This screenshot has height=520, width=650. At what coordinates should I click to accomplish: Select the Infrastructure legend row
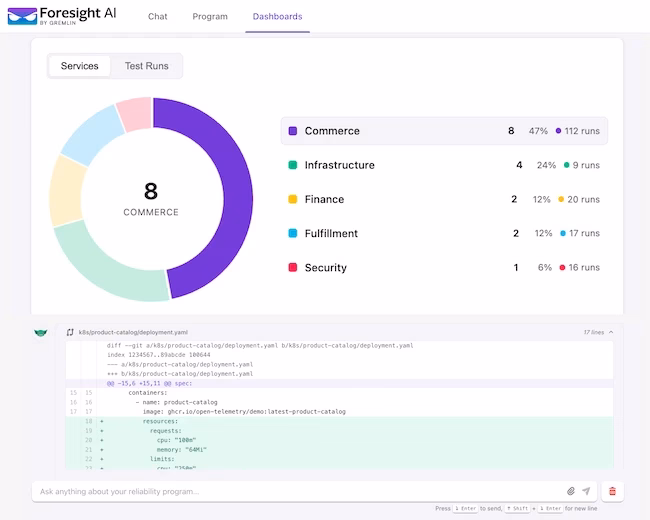coord(444,165)
